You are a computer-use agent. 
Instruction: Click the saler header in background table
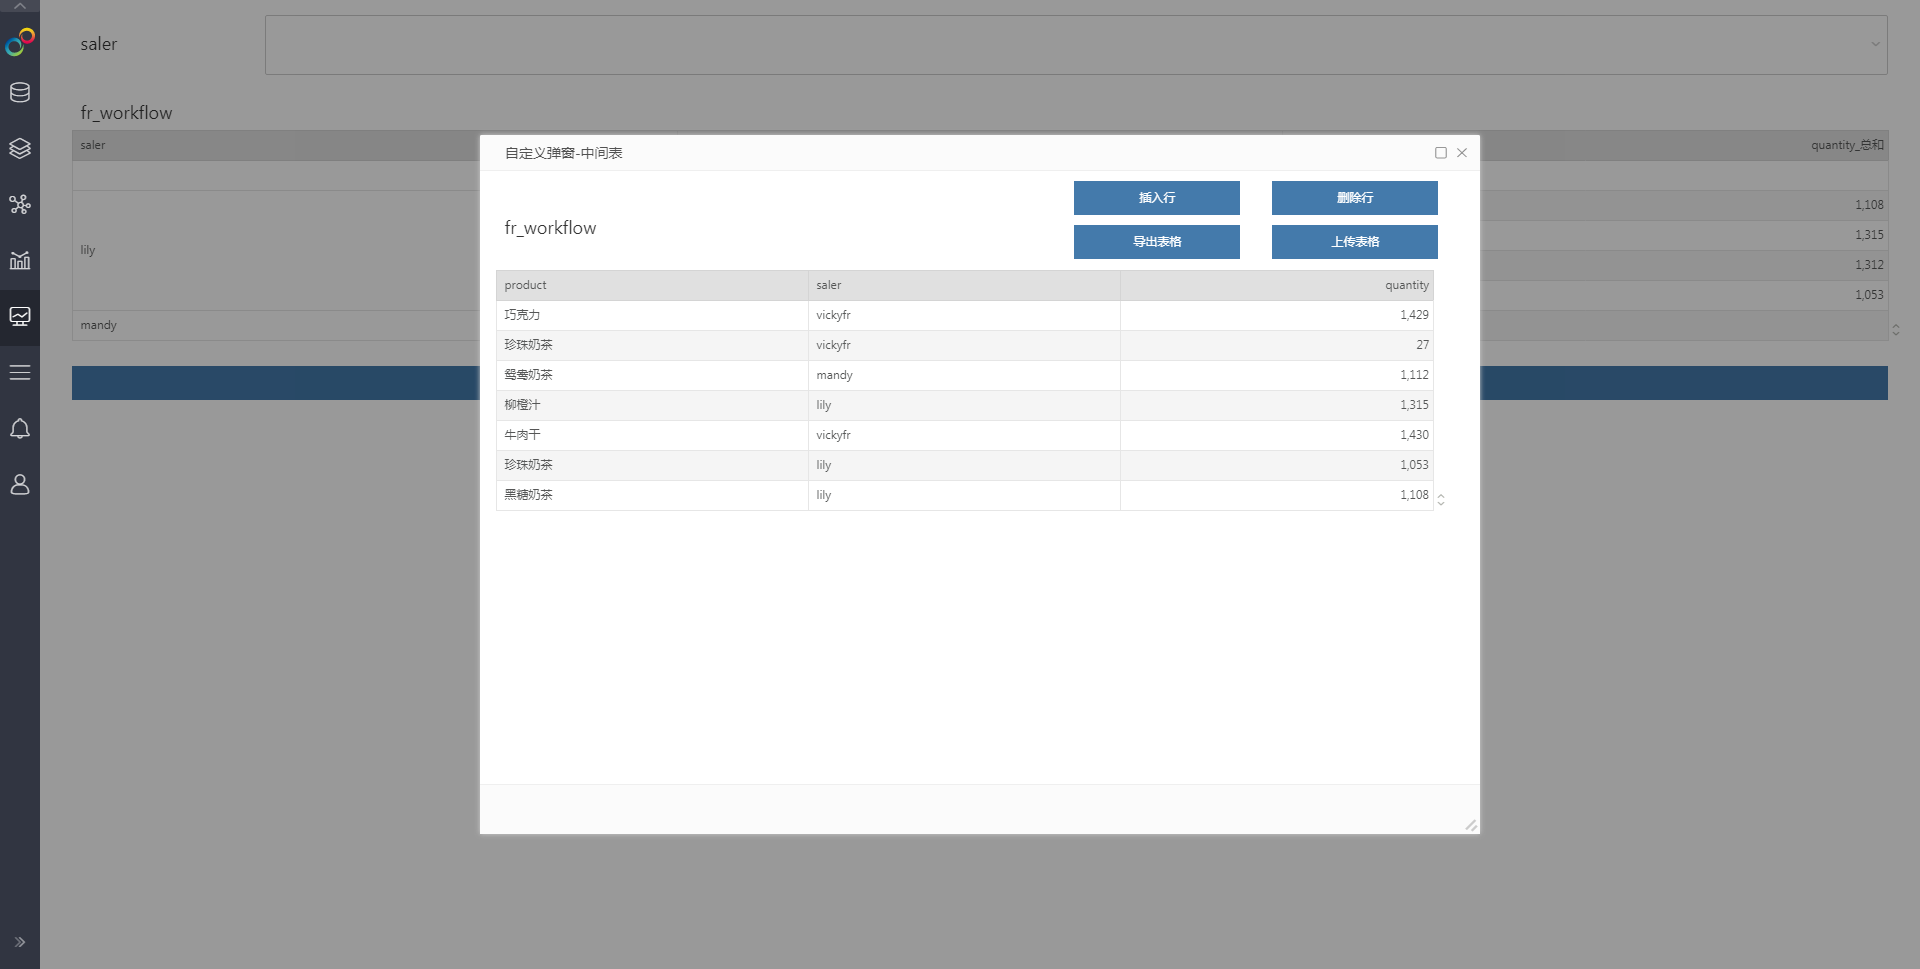pyautogui.click(x=276, y=145)
